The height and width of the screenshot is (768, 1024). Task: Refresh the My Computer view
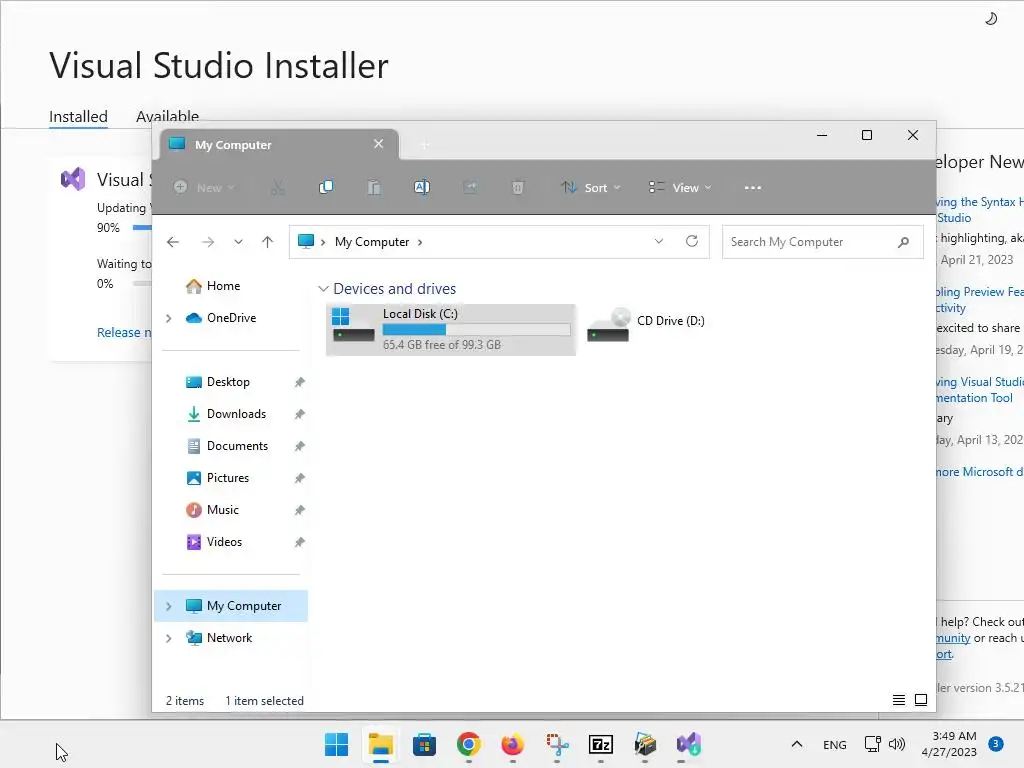click(692, 241)
